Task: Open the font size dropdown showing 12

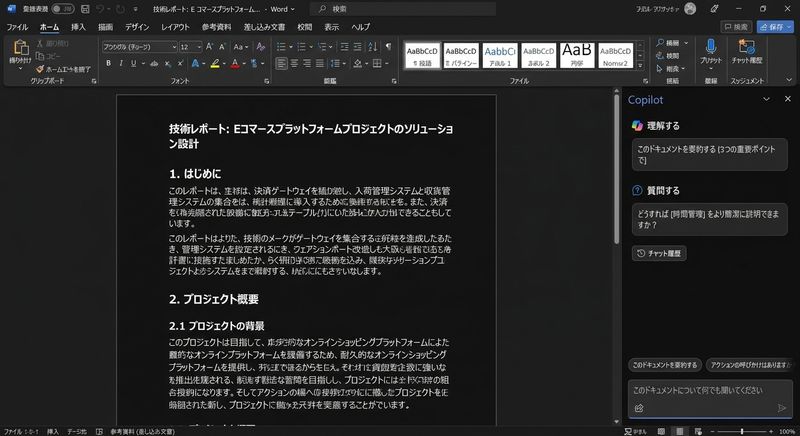Action: click(198, 47)
